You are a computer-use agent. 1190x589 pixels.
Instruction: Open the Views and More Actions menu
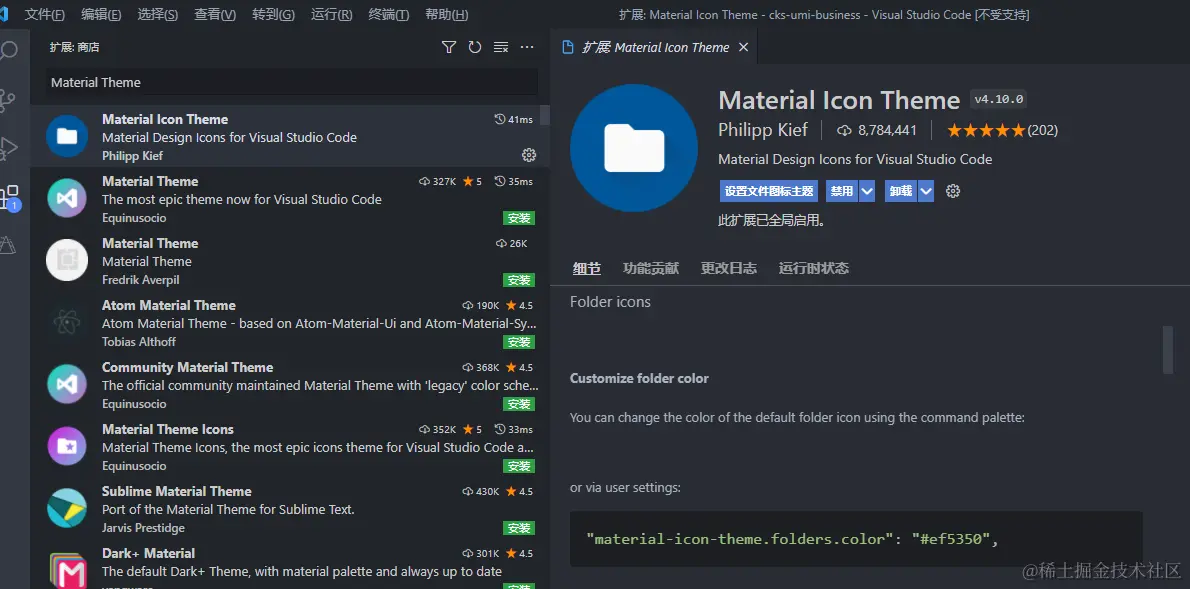(527, 47)
